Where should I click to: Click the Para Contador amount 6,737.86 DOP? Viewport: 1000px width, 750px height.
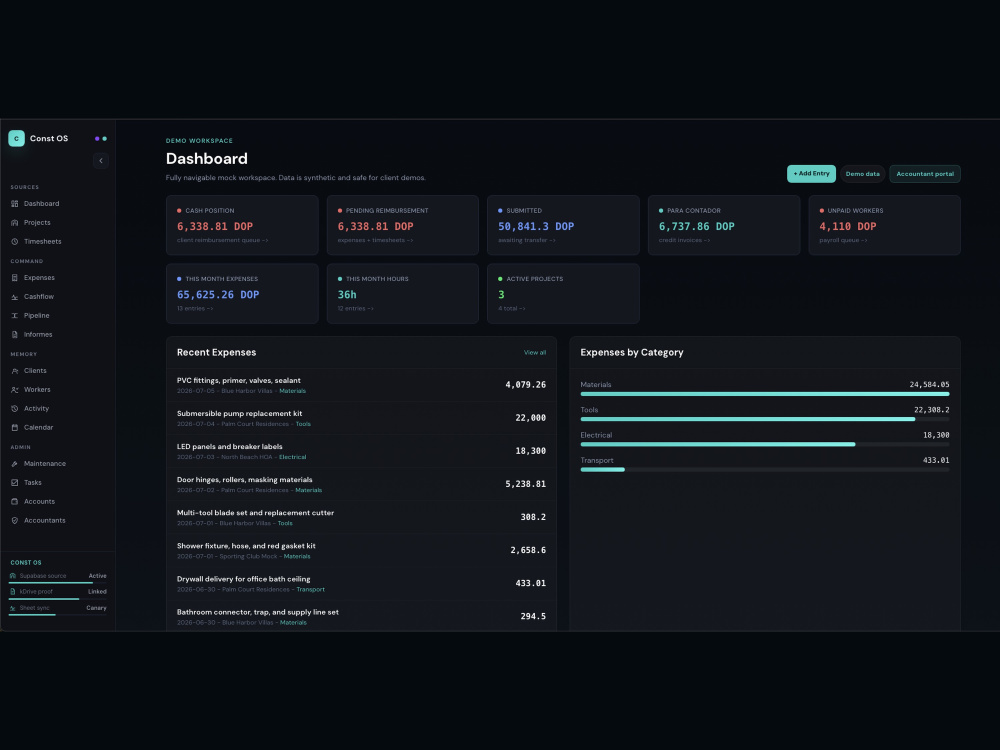(696, 226)
